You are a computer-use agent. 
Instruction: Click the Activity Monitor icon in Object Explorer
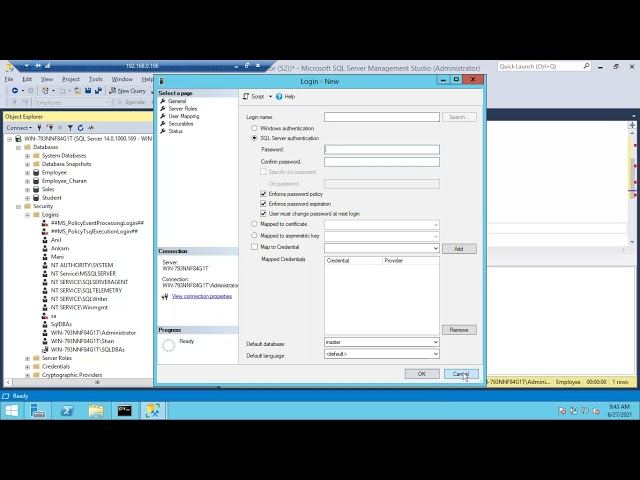pos(91,128)
